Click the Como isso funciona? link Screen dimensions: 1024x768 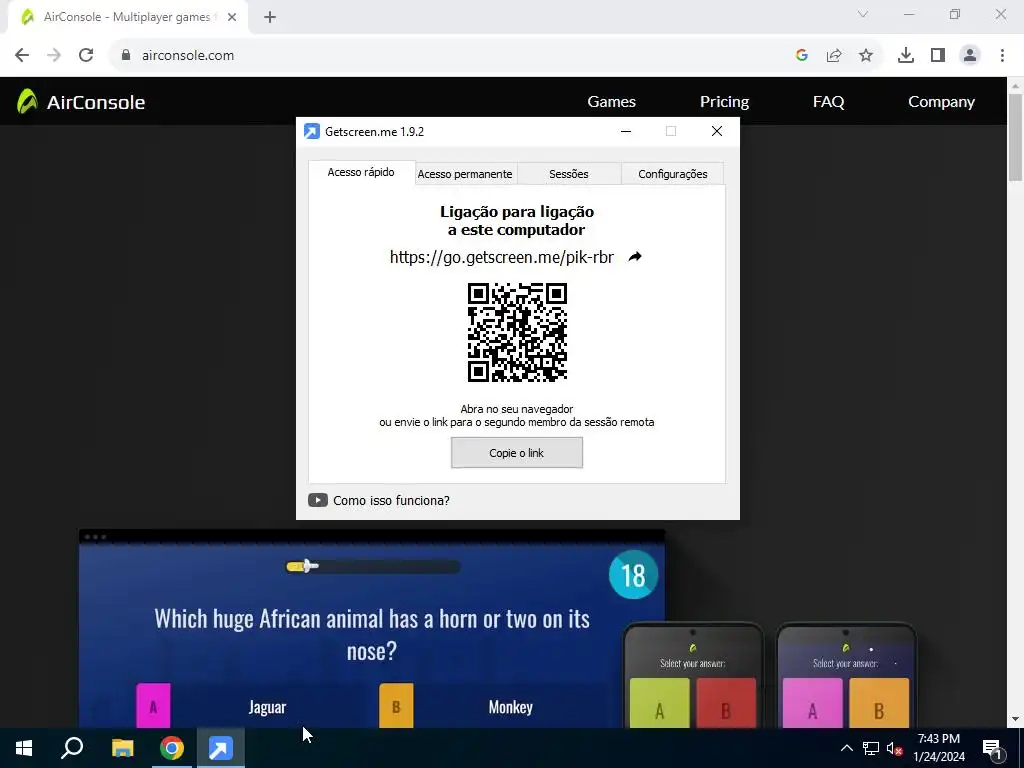tap(391, 500)
